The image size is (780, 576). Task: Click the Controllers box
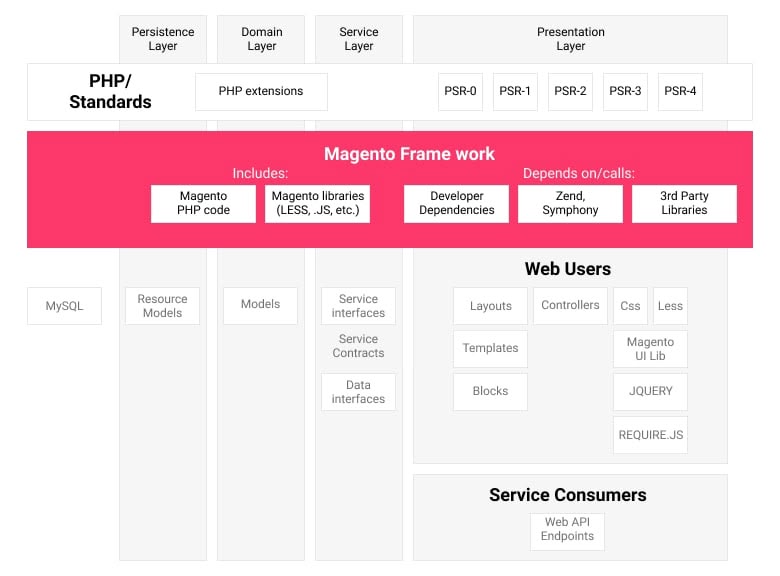(x=570, y=305)
